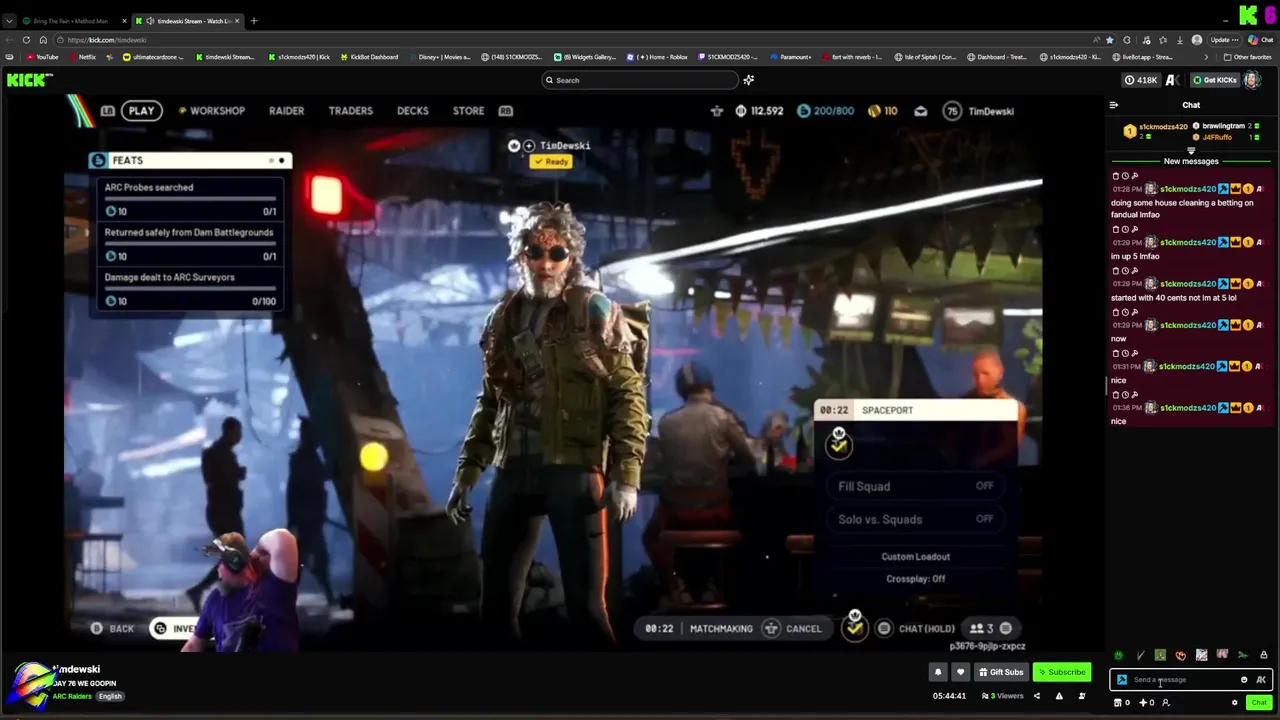Click timeout icon on 'im up 5 lmfao' message
Image resolution: width=1280 pixels, height=720 pixels.
click(x=1126, y=229)
